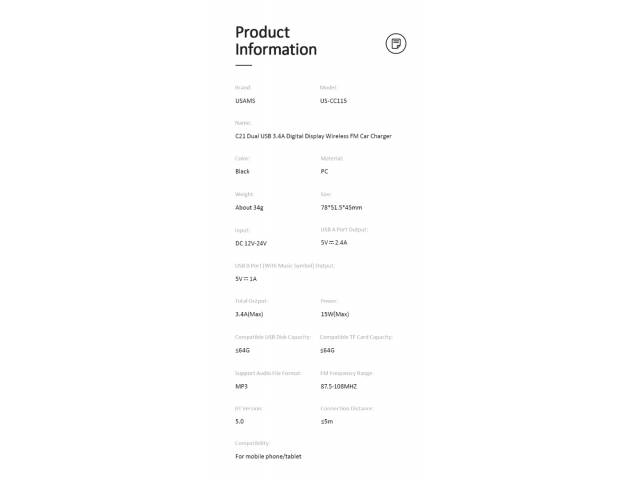Click the About 34g weight value
The height and width of the screenshot is (480, 640).
[x=249, y=207]
